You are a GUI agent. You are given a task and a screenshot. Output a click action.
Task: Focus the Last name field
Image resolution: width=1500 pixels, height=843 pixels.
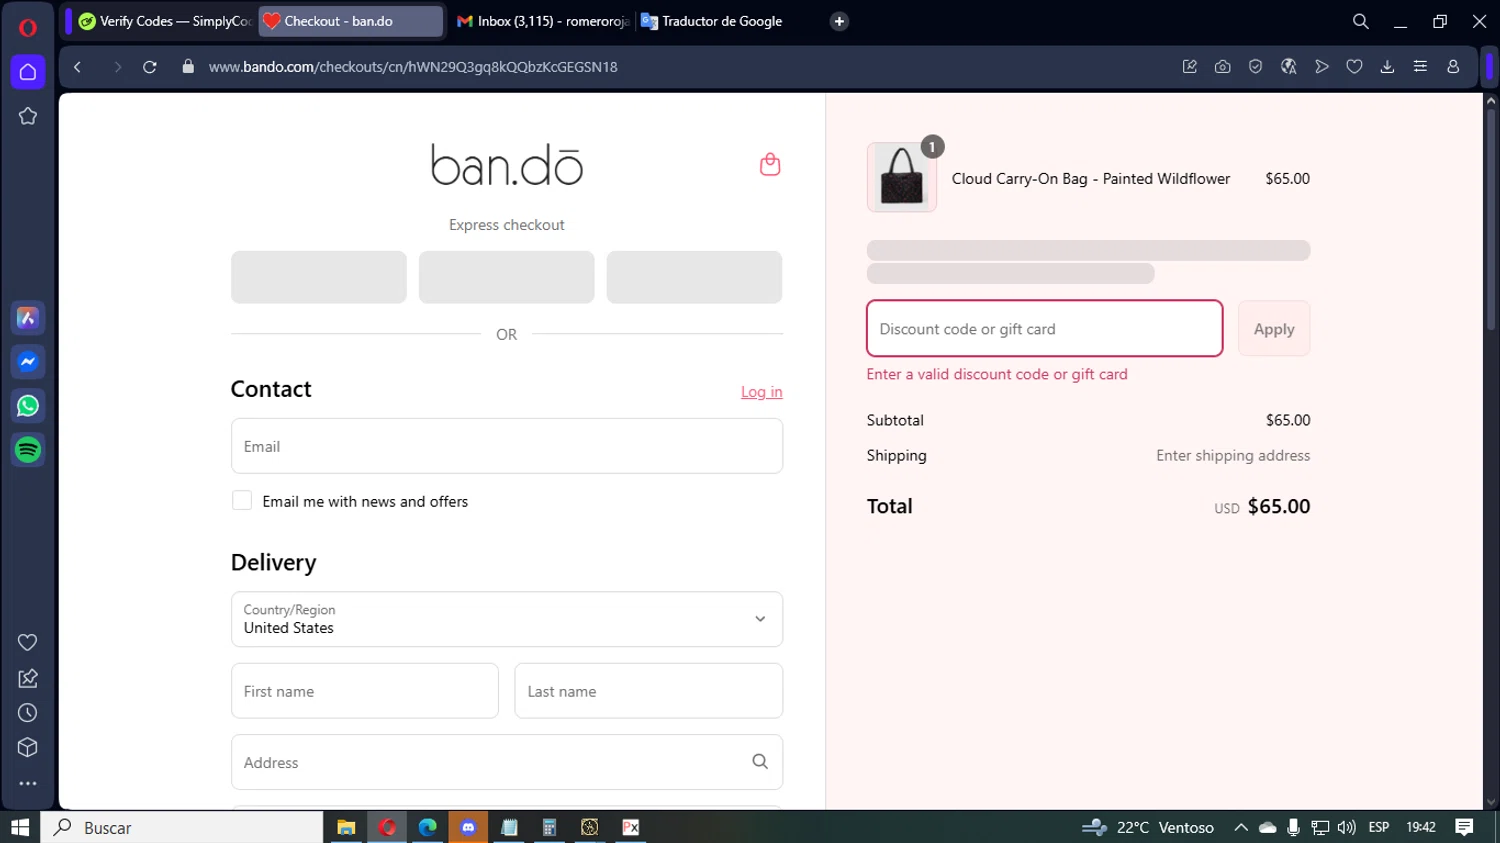[x=649, y=691]
